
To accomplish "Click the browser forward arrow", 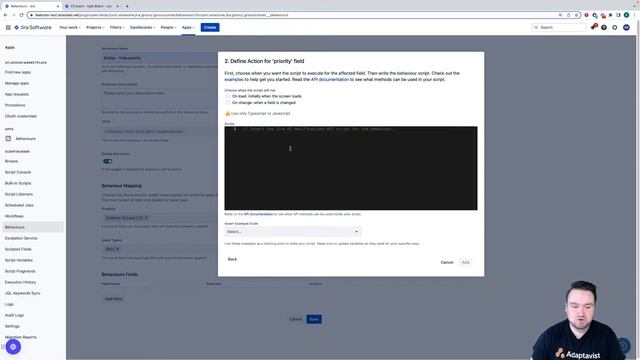I will (x=13, y=15).
